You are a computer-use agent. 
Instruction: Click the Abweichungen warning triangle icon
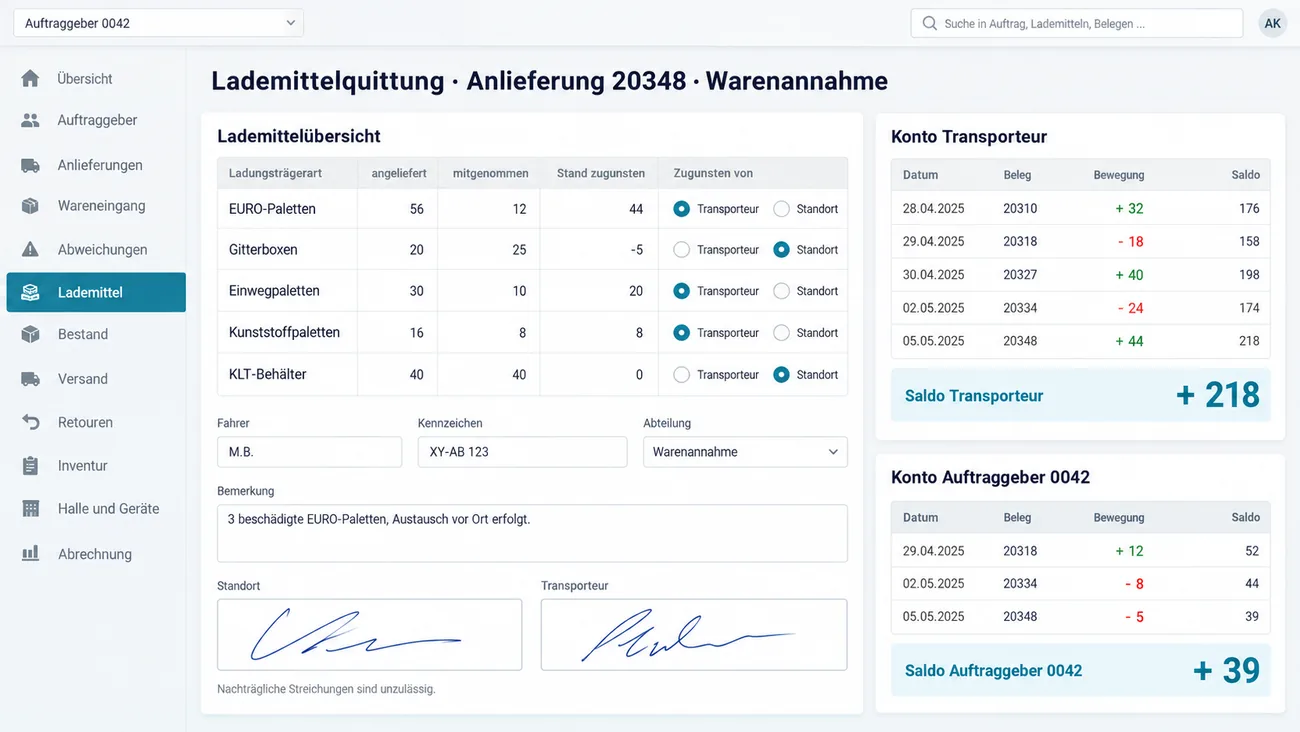[30, 249]
